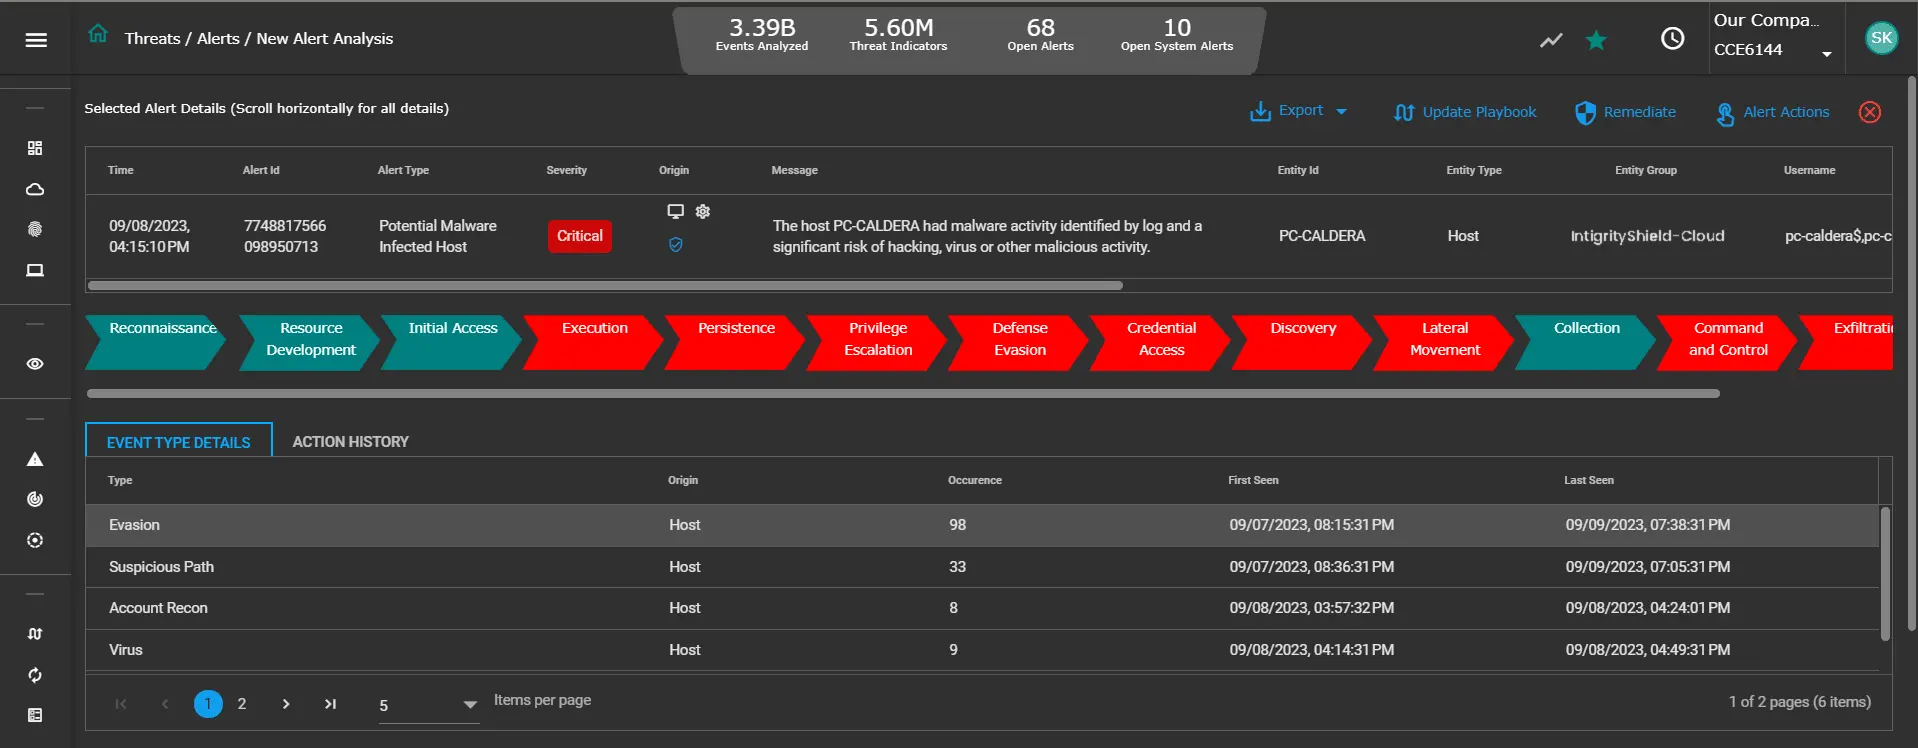Select the Collection stage
Screen dimensions: 1918x748
point(1587,342)
